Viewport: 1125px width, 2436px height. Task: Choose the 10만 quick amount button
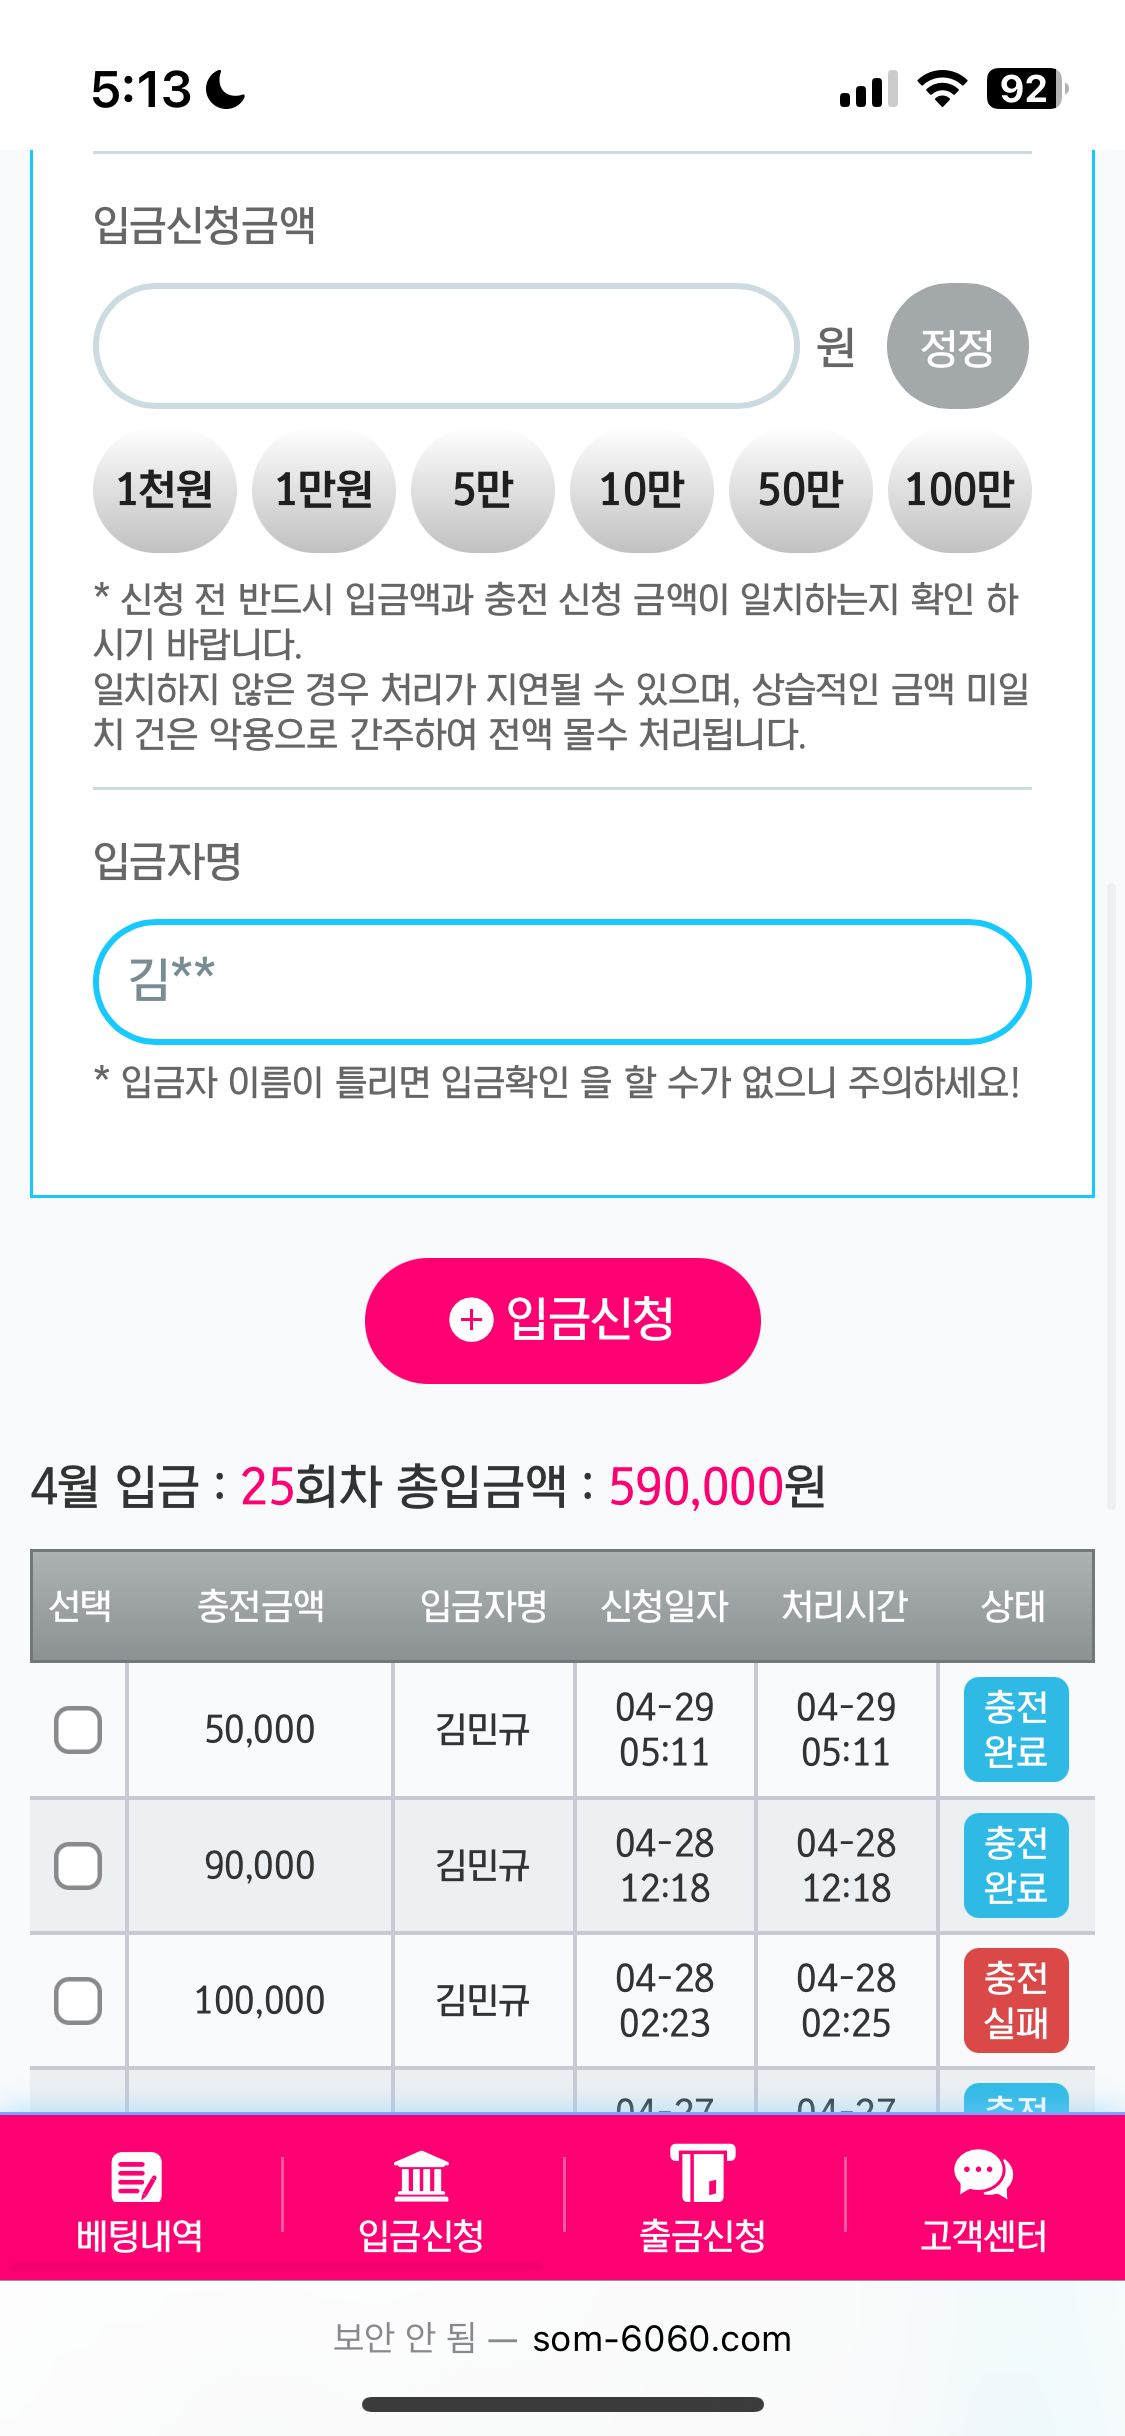click(642, 490)
